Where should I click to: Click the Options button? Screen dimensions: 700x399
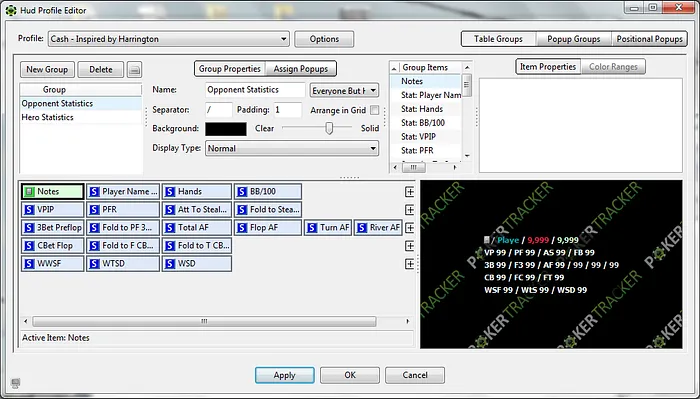pyautogui.click(x=324, y=39)
